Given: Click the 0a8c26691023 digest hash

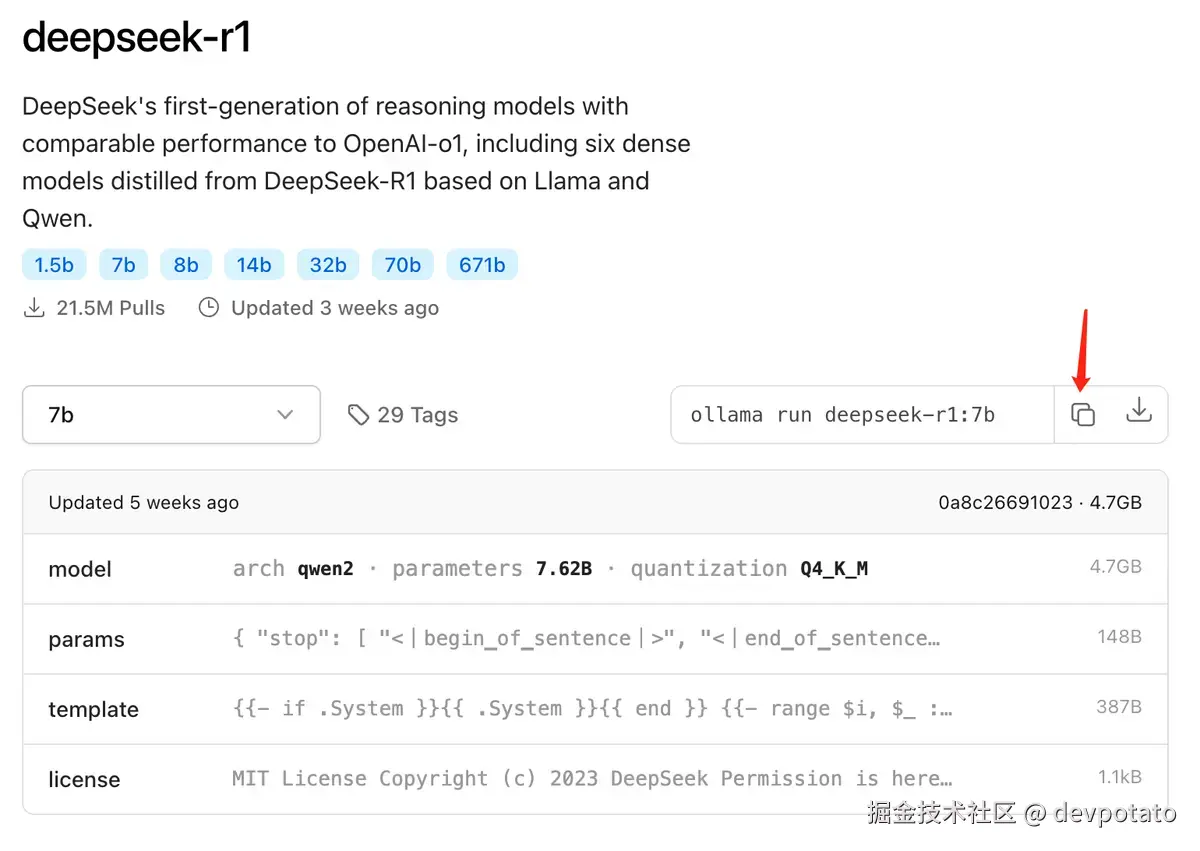Looking at the screenshot, I should (1005, 502).
